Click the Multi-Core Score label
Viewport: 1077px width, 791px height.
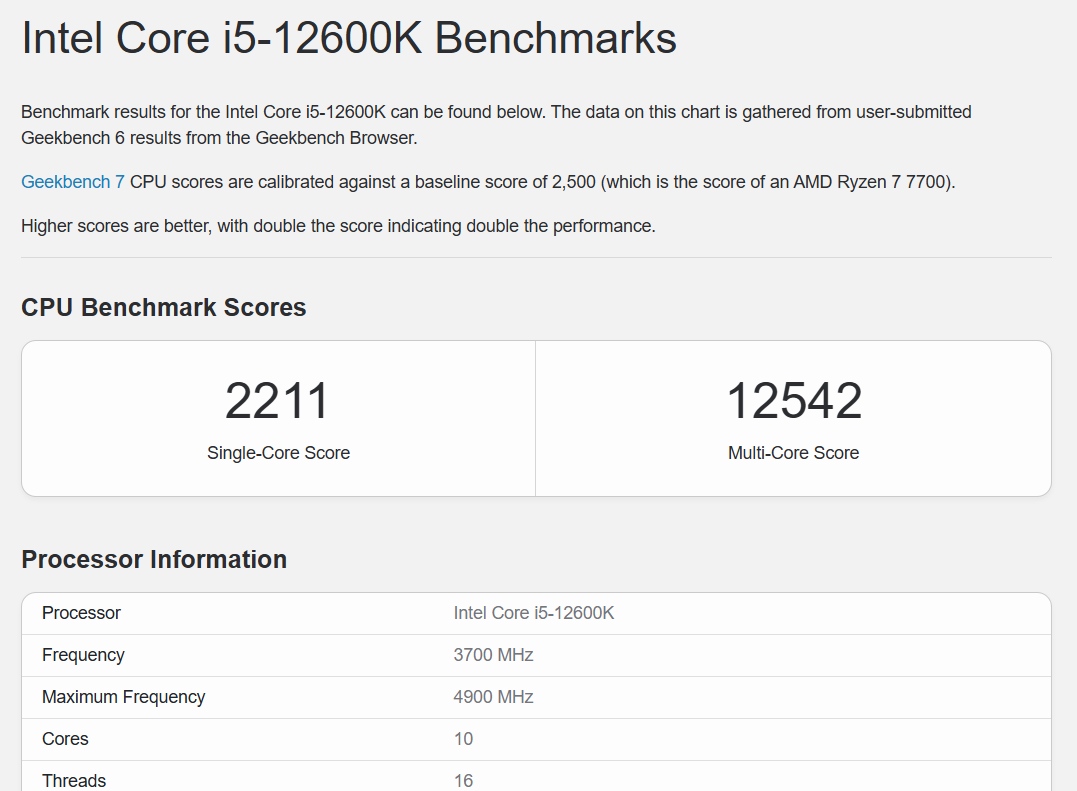point(794,453)
